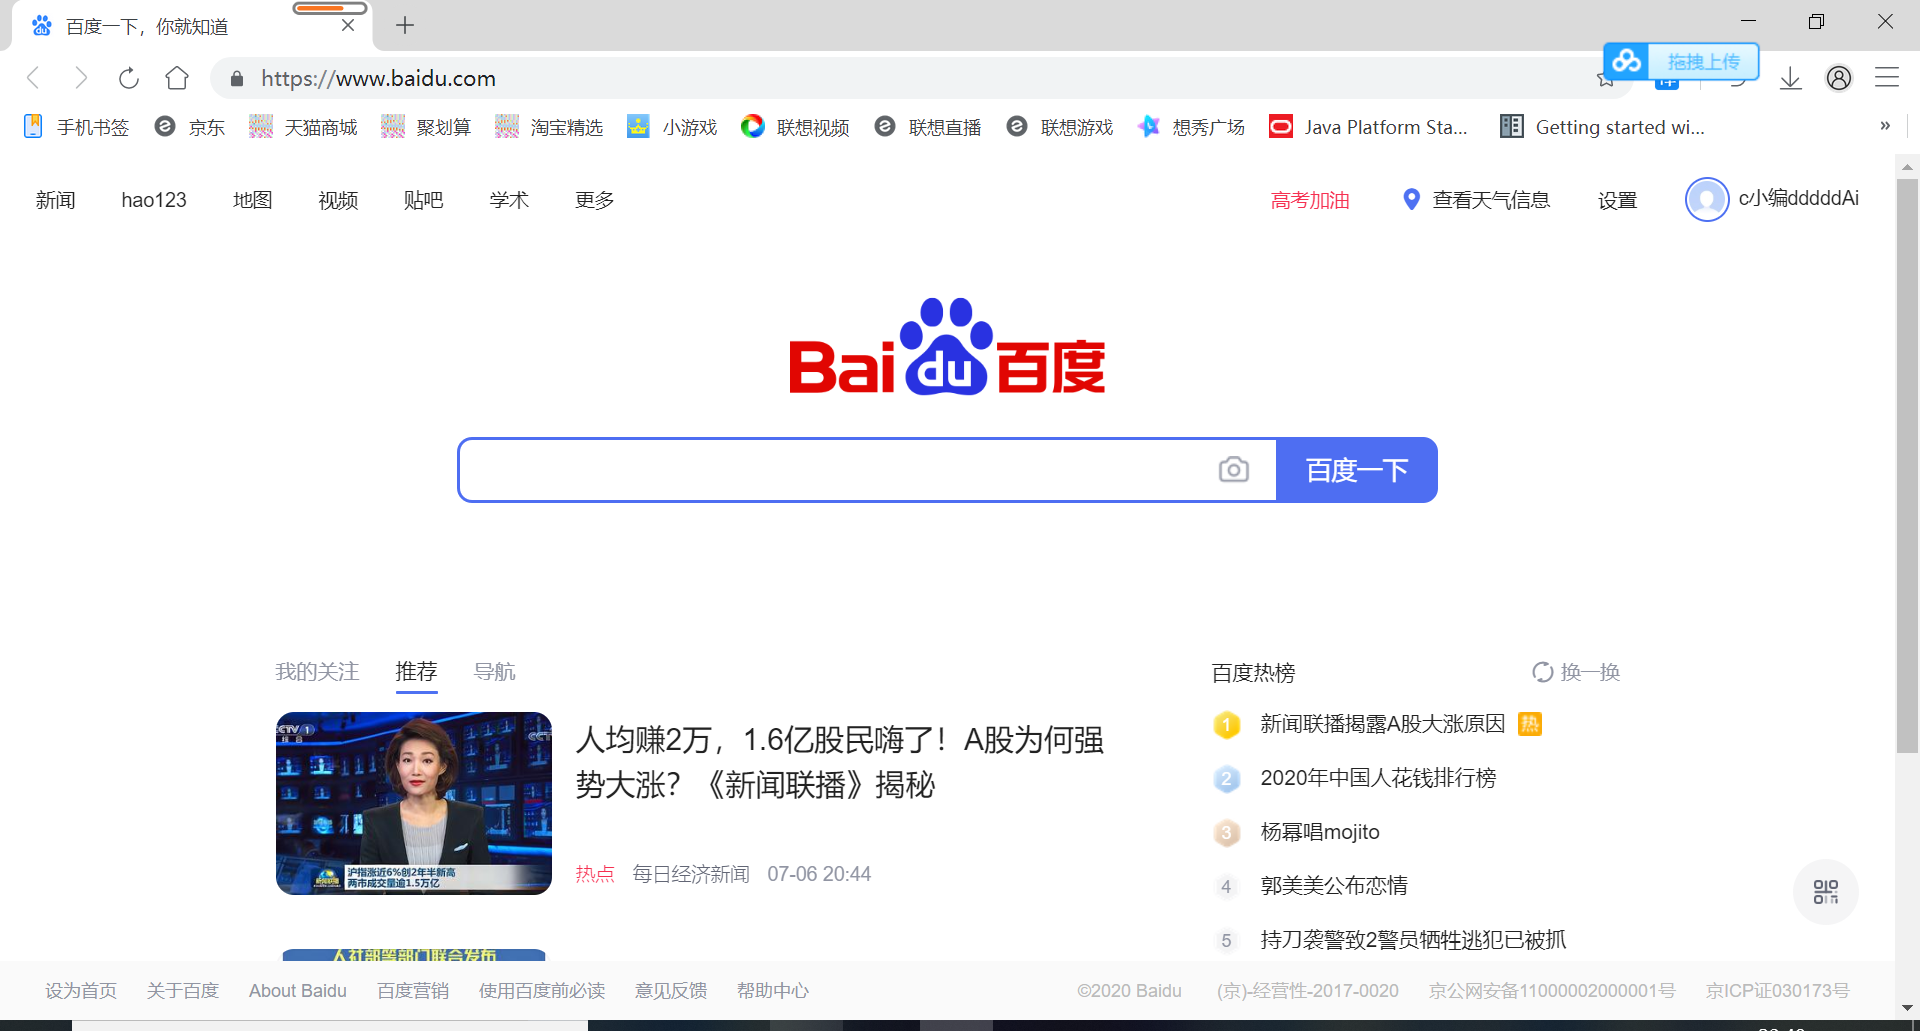Viewport: 1920px width, 1031px height.
Task: Click the user avatar icon
Action: click(x=1707, y=199)
